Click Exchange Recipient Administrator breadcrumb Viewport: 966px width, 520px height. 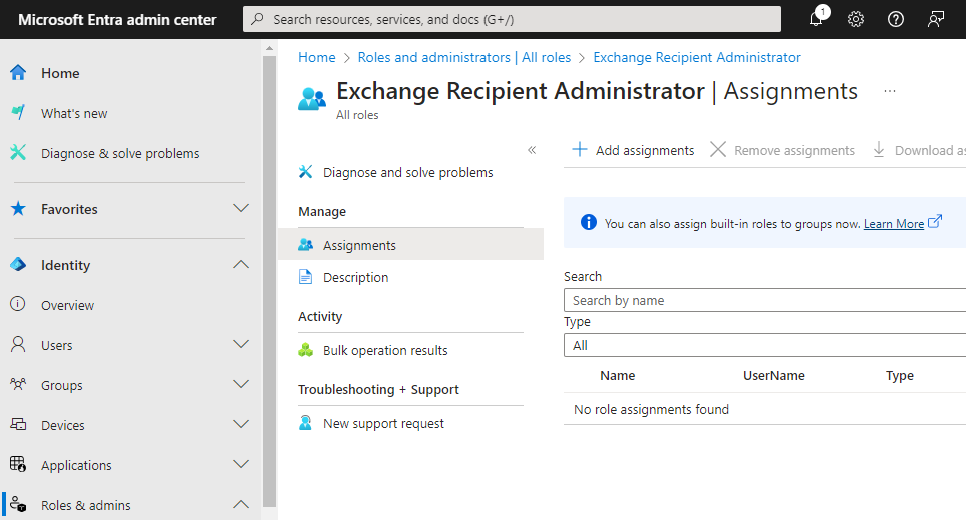click(697, 57)
